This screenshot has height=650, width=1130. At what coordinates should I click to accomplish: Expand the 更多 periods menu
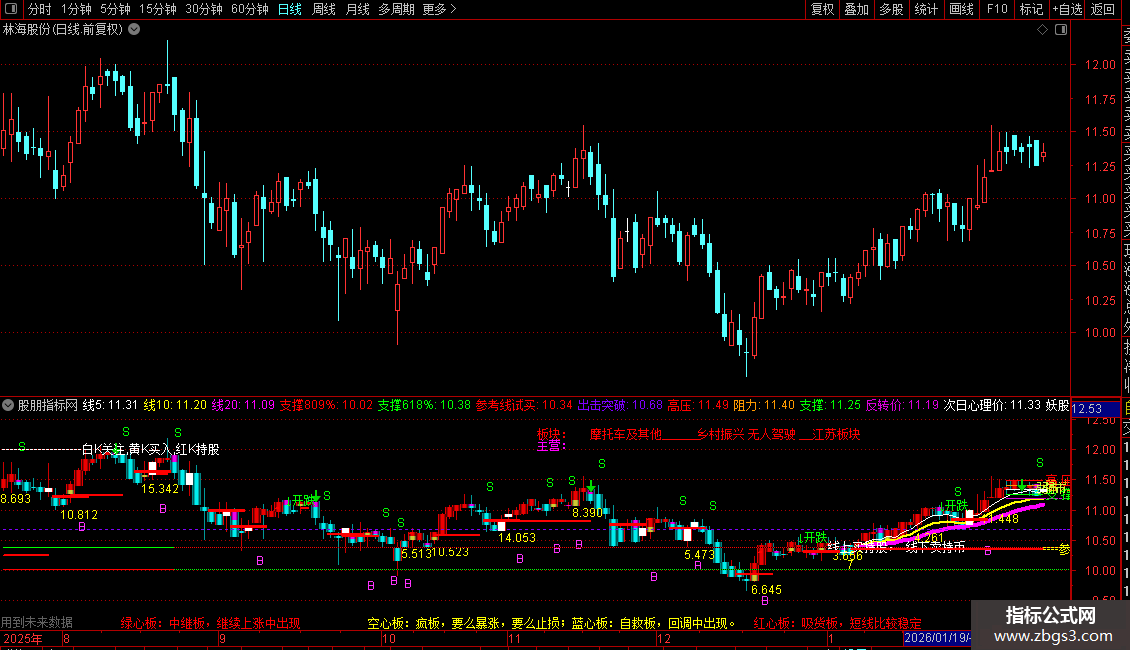[439, 9]
